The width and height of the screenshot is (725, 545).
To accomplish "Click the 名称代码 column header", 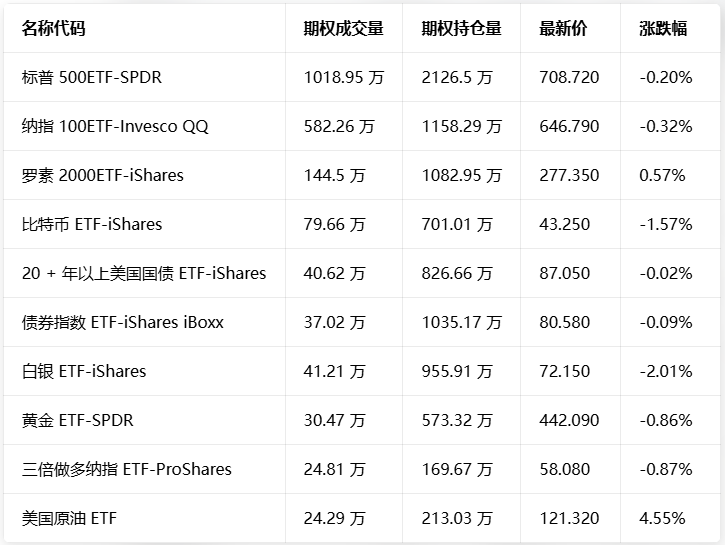I will pos(54,28).
